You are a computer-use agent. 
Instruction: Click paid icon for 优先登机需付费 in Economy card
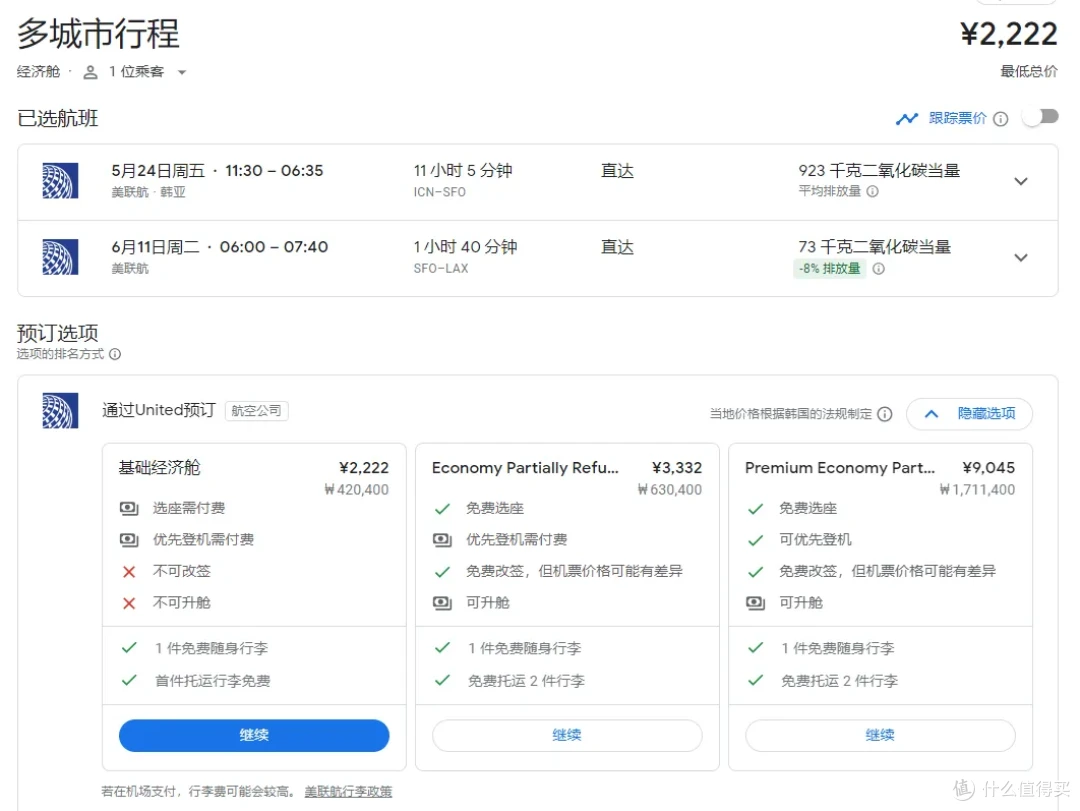(442, 540)
